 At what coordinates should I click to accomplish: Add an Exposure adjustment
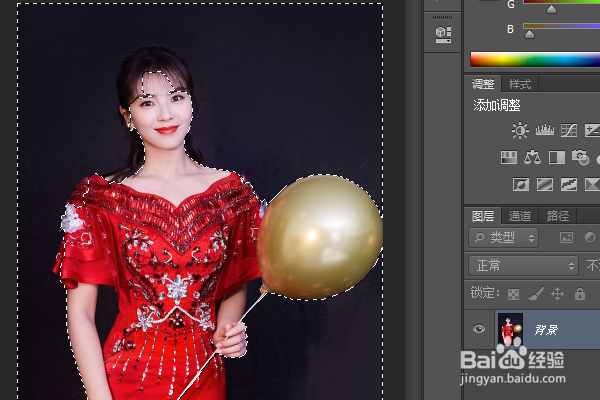pos(593,131)
